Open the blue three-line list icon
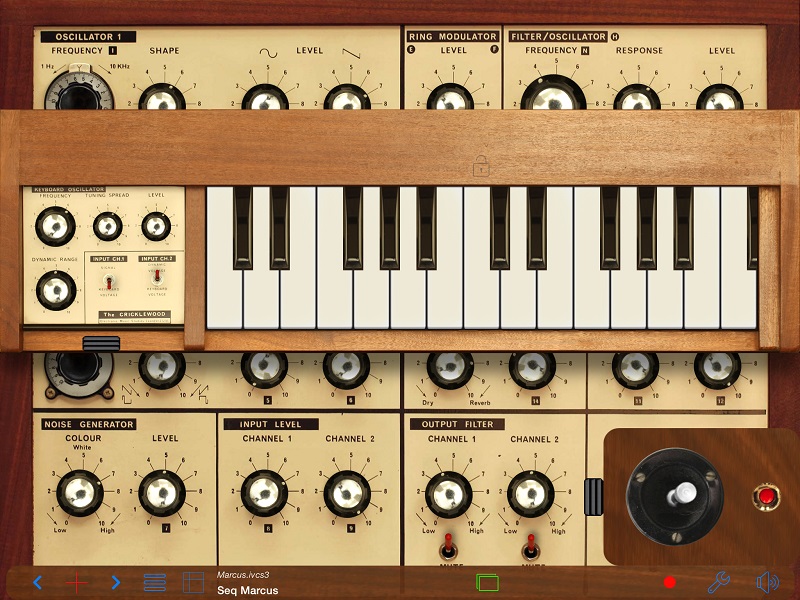The width and height of the screenshot is (800, 600). click(x=155, y=582)
